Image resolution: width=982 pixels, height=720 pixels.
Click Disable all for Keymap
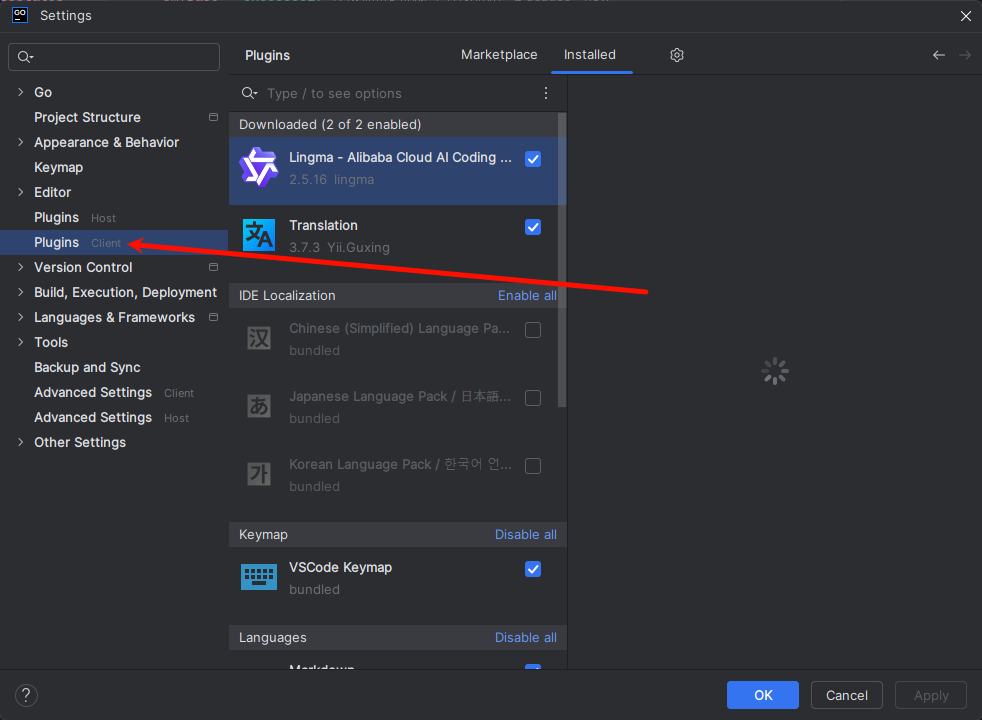525,535
